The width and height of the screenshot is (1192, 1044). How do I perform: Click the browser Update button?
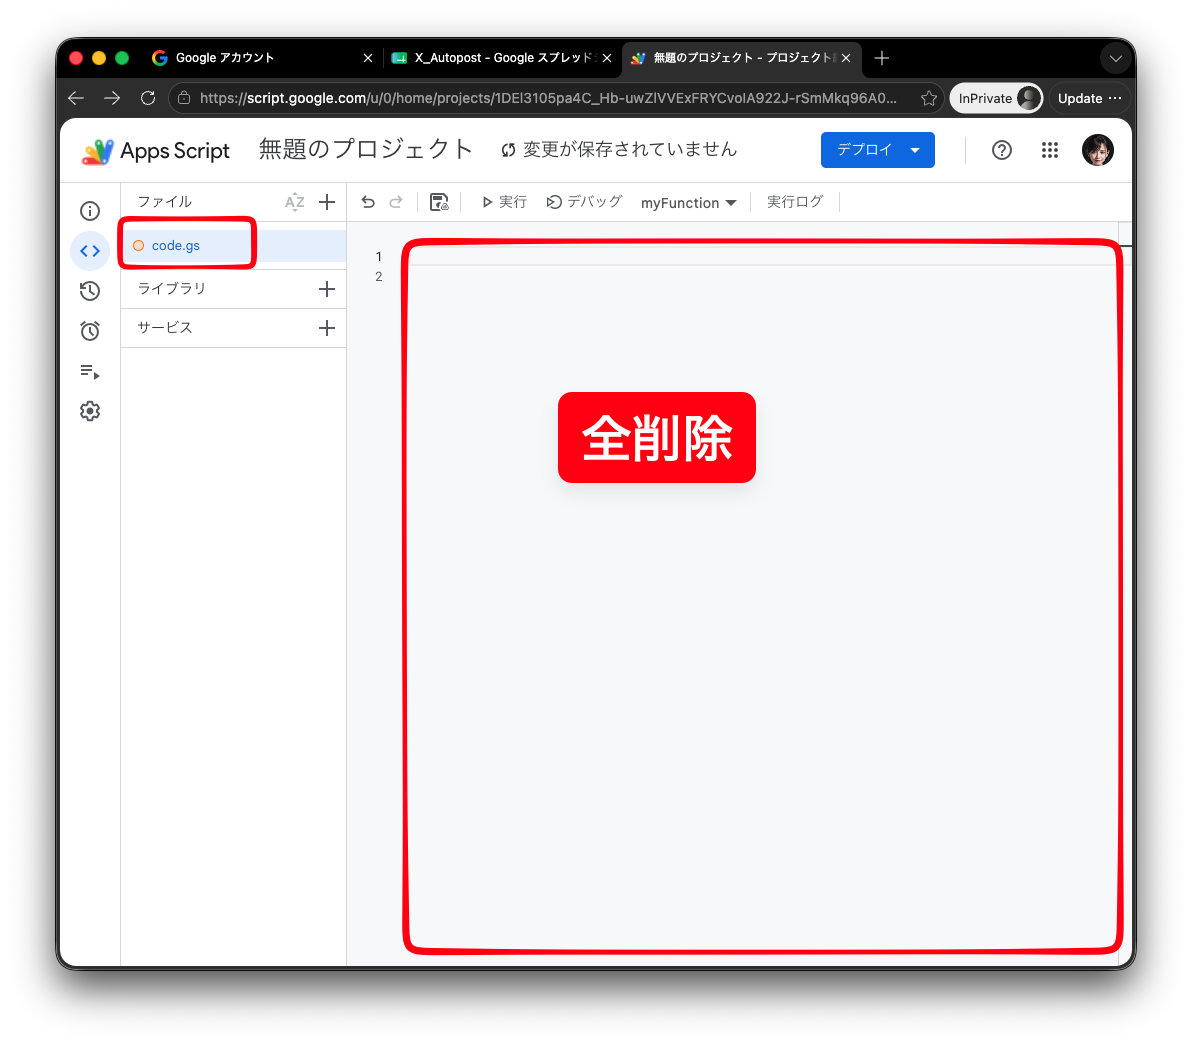1089,98
